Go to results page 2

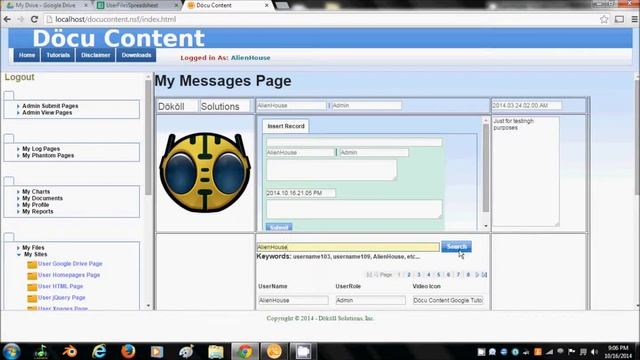[409, 275]
